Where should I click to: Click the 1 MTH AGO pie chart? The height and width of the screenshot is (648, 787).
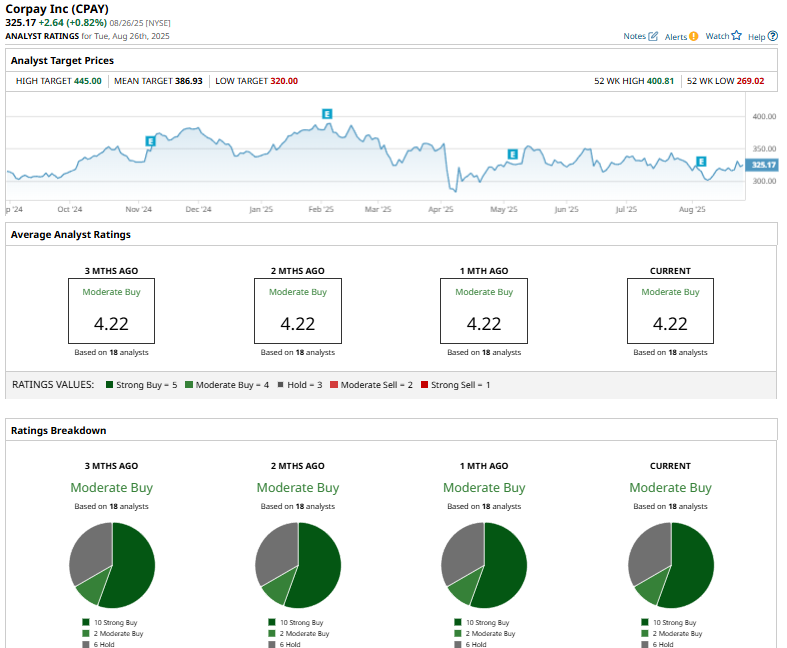pyautogui.click(x=484, y=565)
